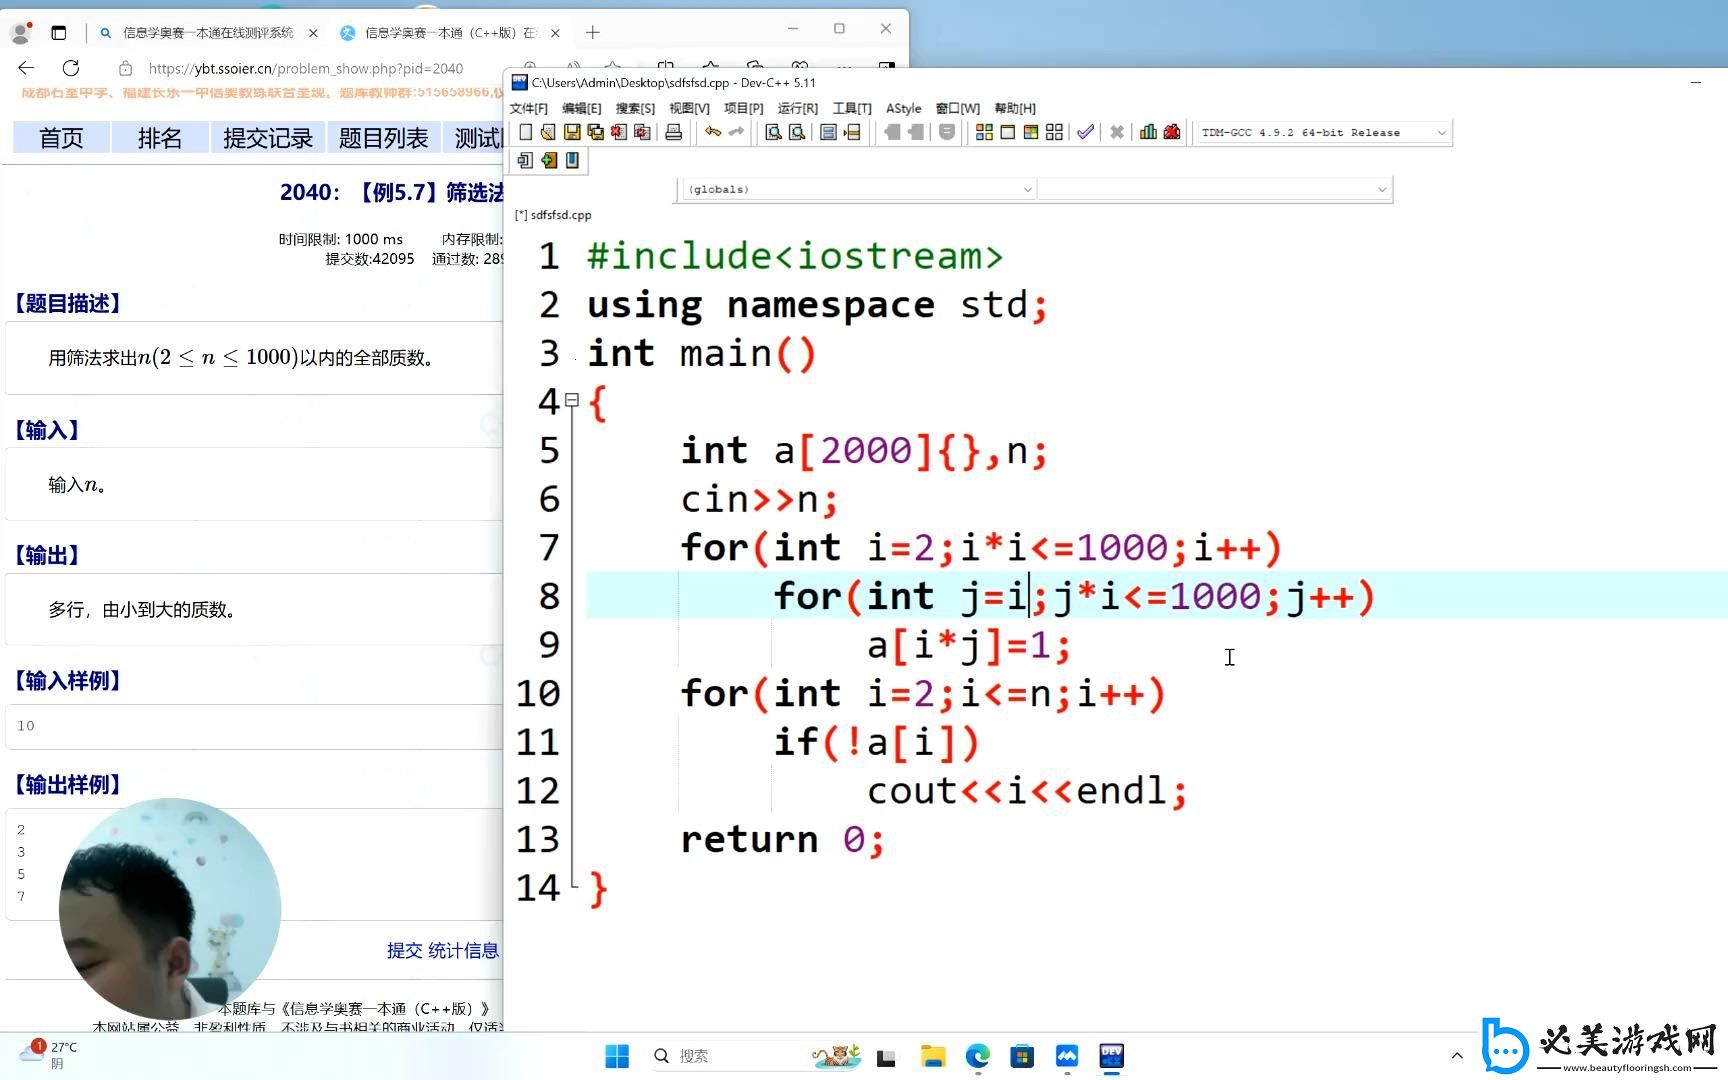
Task: Click the Debug icon with red bug
Action: point(1172,132)
